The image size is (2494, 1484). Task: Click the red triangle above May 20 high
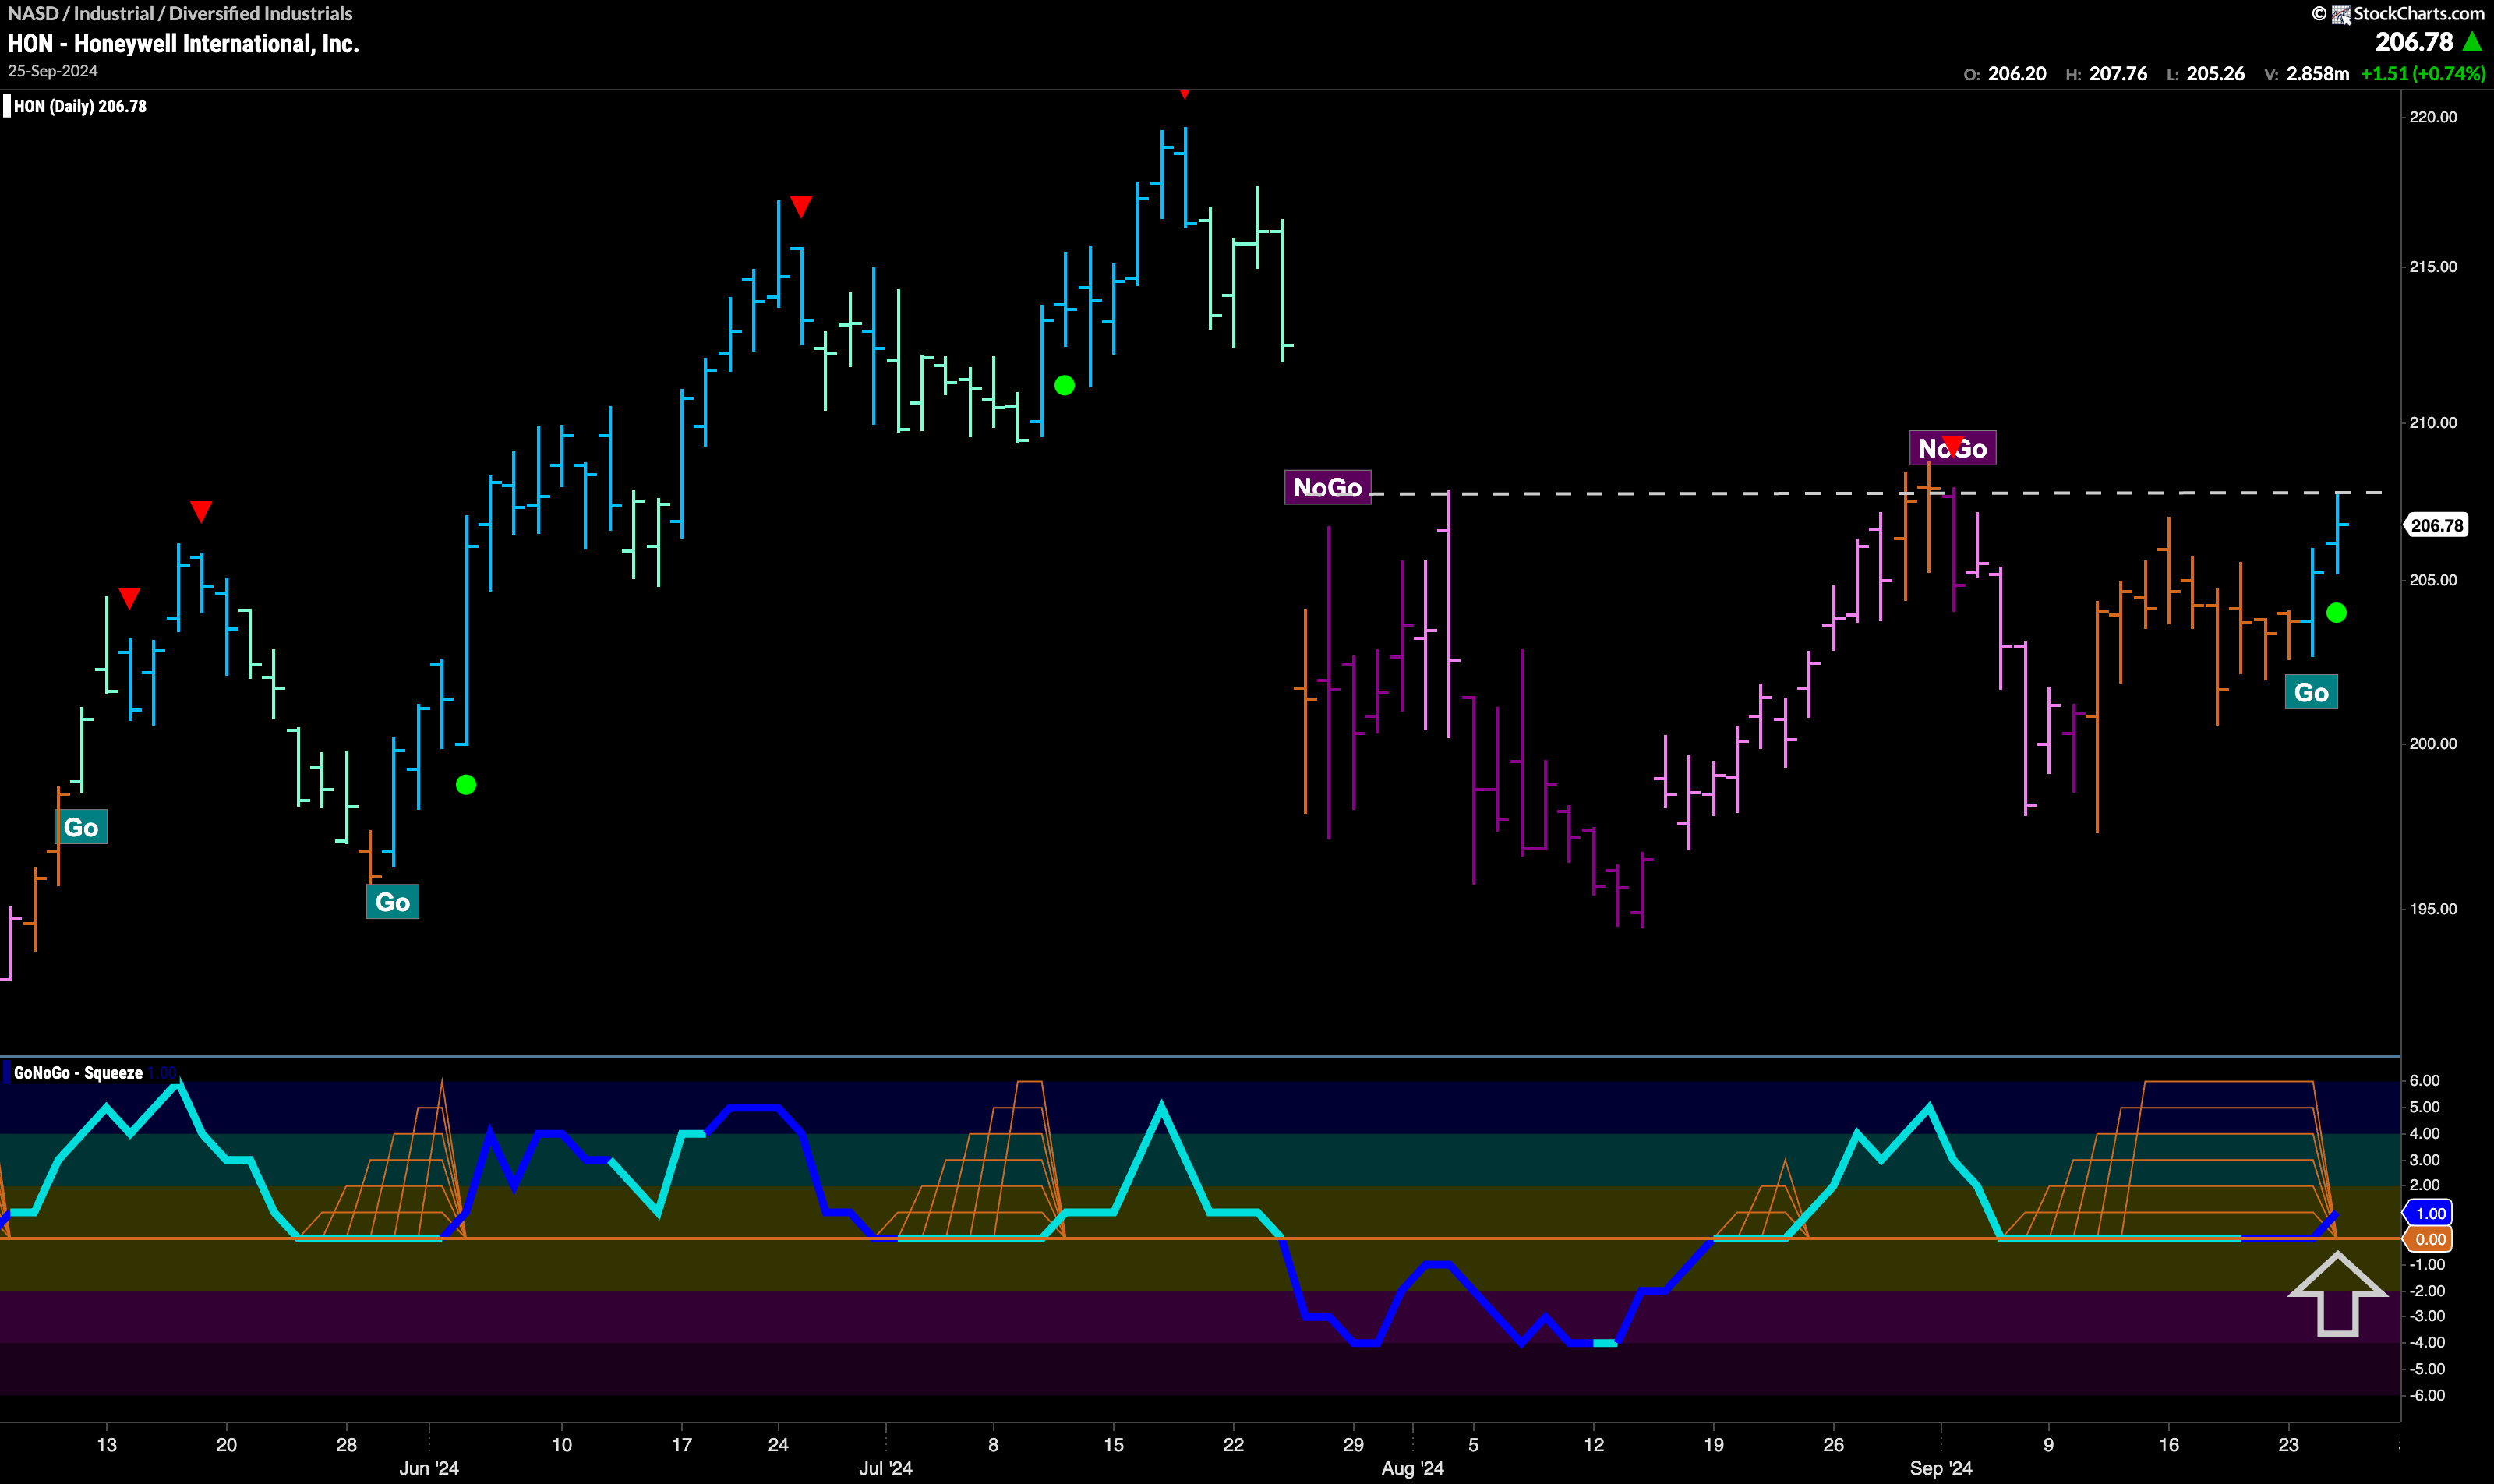[x=201, y=512]
